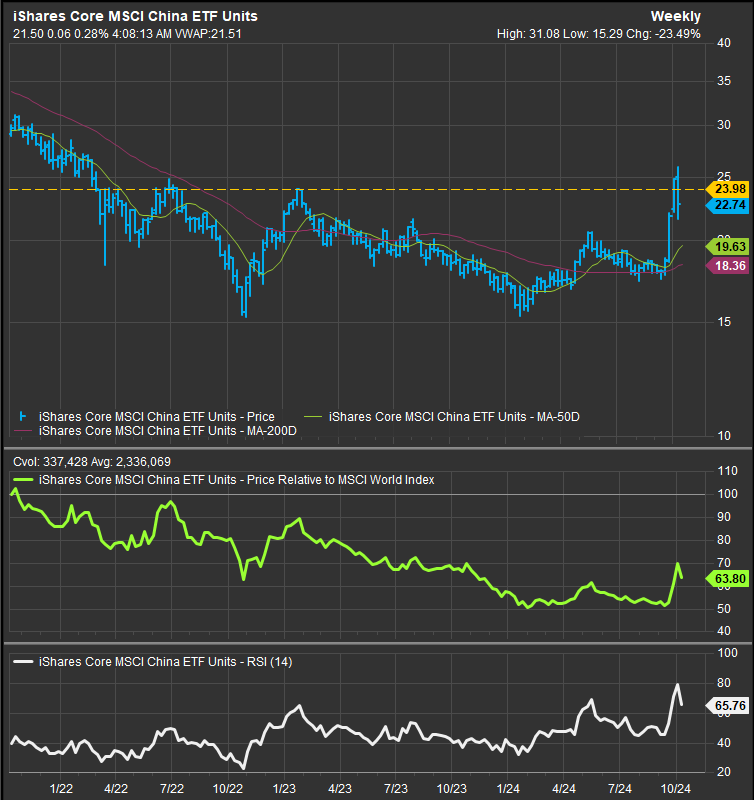Click the 1/24 date label on the x-axis
The width and height of the screenshot is (754, 800).
tap(508, 788)
